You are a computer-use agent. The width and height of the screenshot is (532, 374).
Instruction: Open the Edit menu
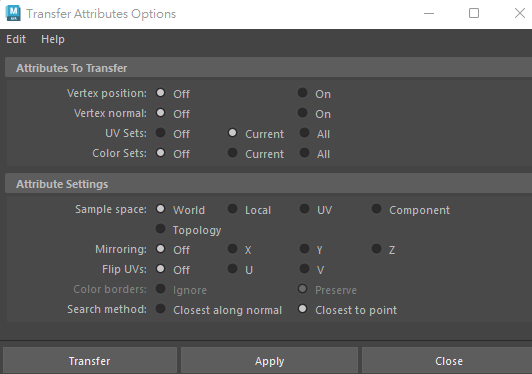tap(16, 39)
